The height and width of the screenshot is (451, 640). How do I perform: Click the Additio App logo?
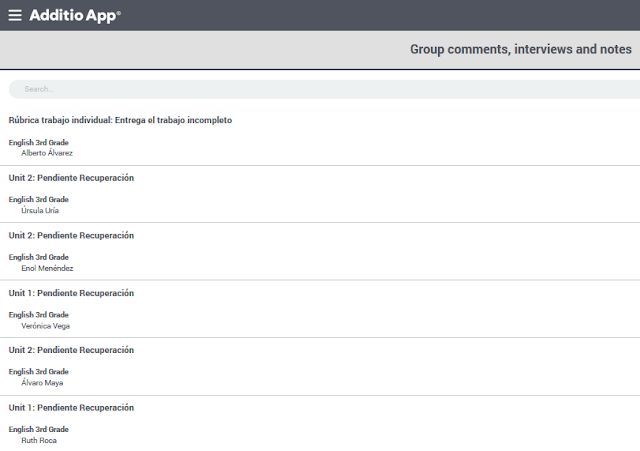[x=75, y=15]
